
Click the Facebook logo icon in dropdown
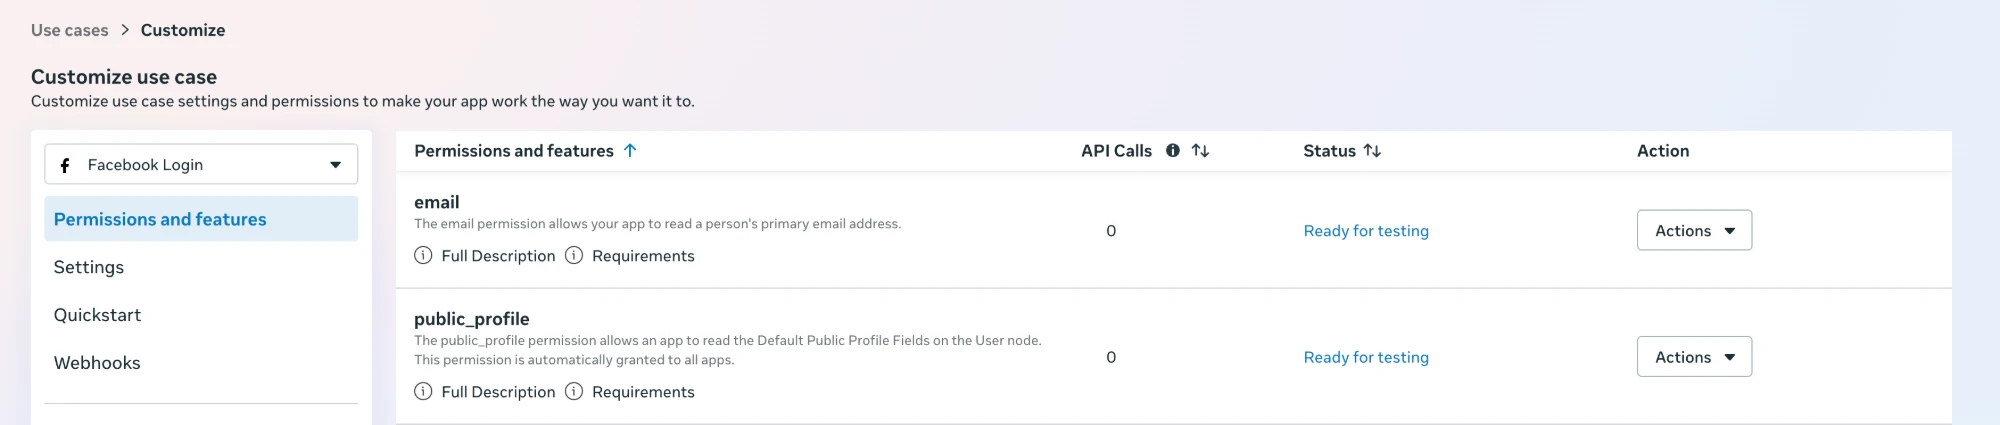65,165
